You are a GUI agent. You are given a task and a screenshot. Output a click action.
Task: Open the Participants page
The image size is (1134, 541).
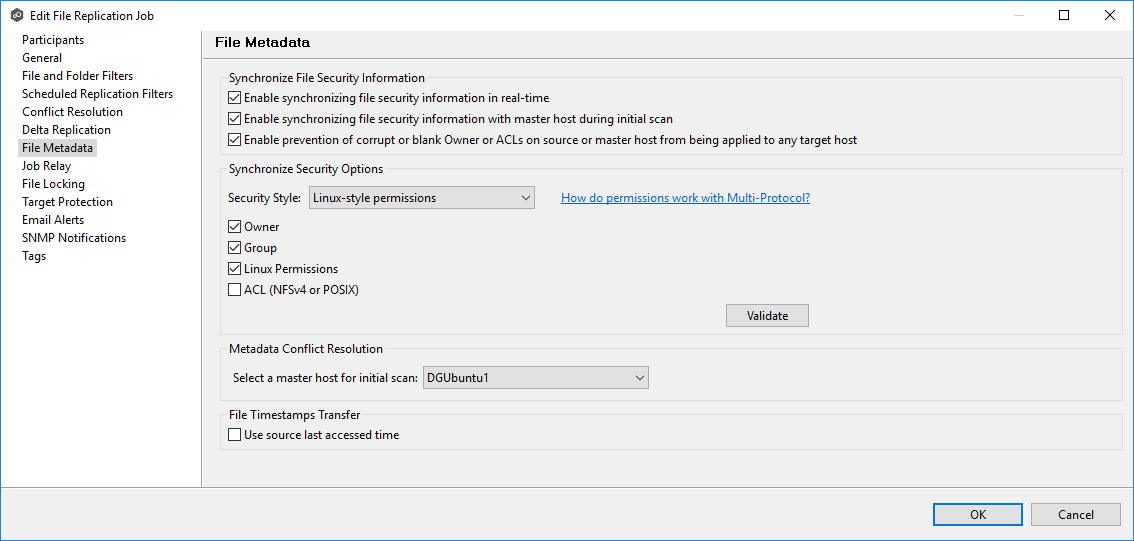(53, 40)
